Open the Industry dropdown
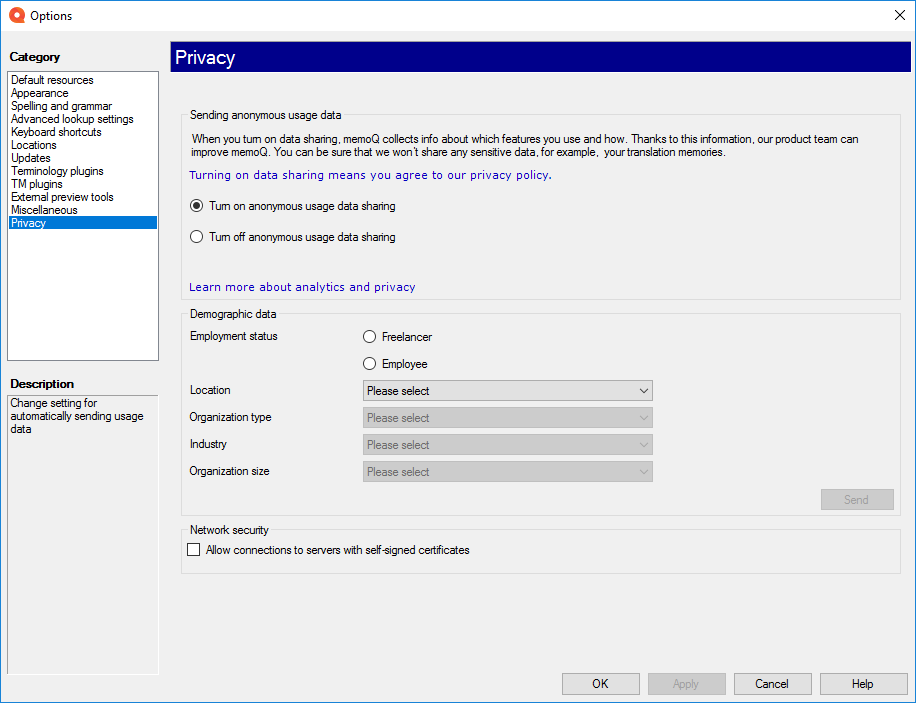The height and width of the screenshot is (703, 916). point(508,445)
